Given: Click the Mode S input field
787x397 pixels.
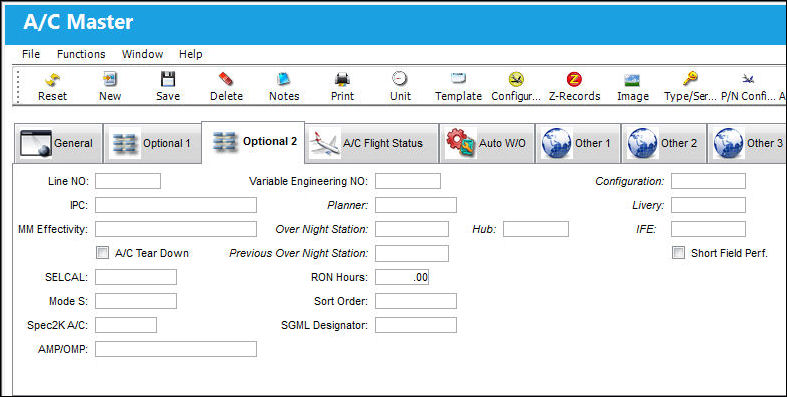Looking at the screenshot, I should [x=136, y=301].
